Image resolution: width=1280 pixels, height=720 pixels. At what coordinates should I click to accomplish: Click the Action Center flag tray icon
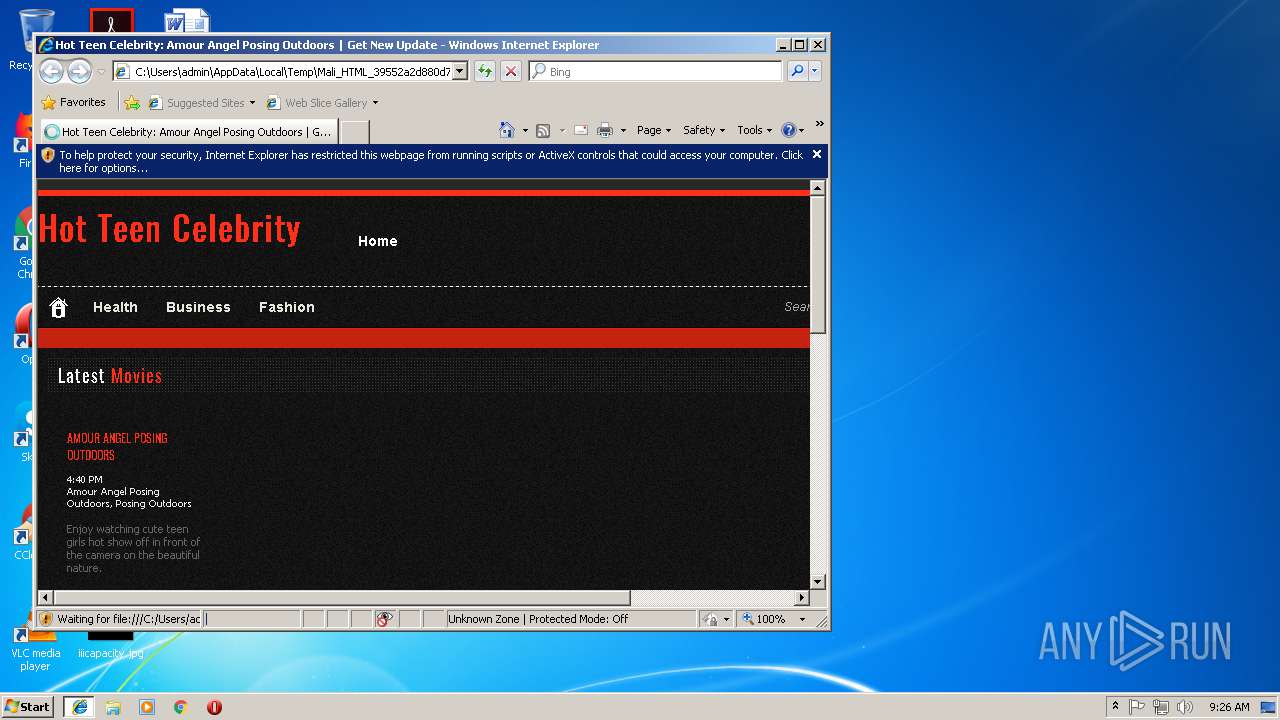click(x=1137, y=706)
